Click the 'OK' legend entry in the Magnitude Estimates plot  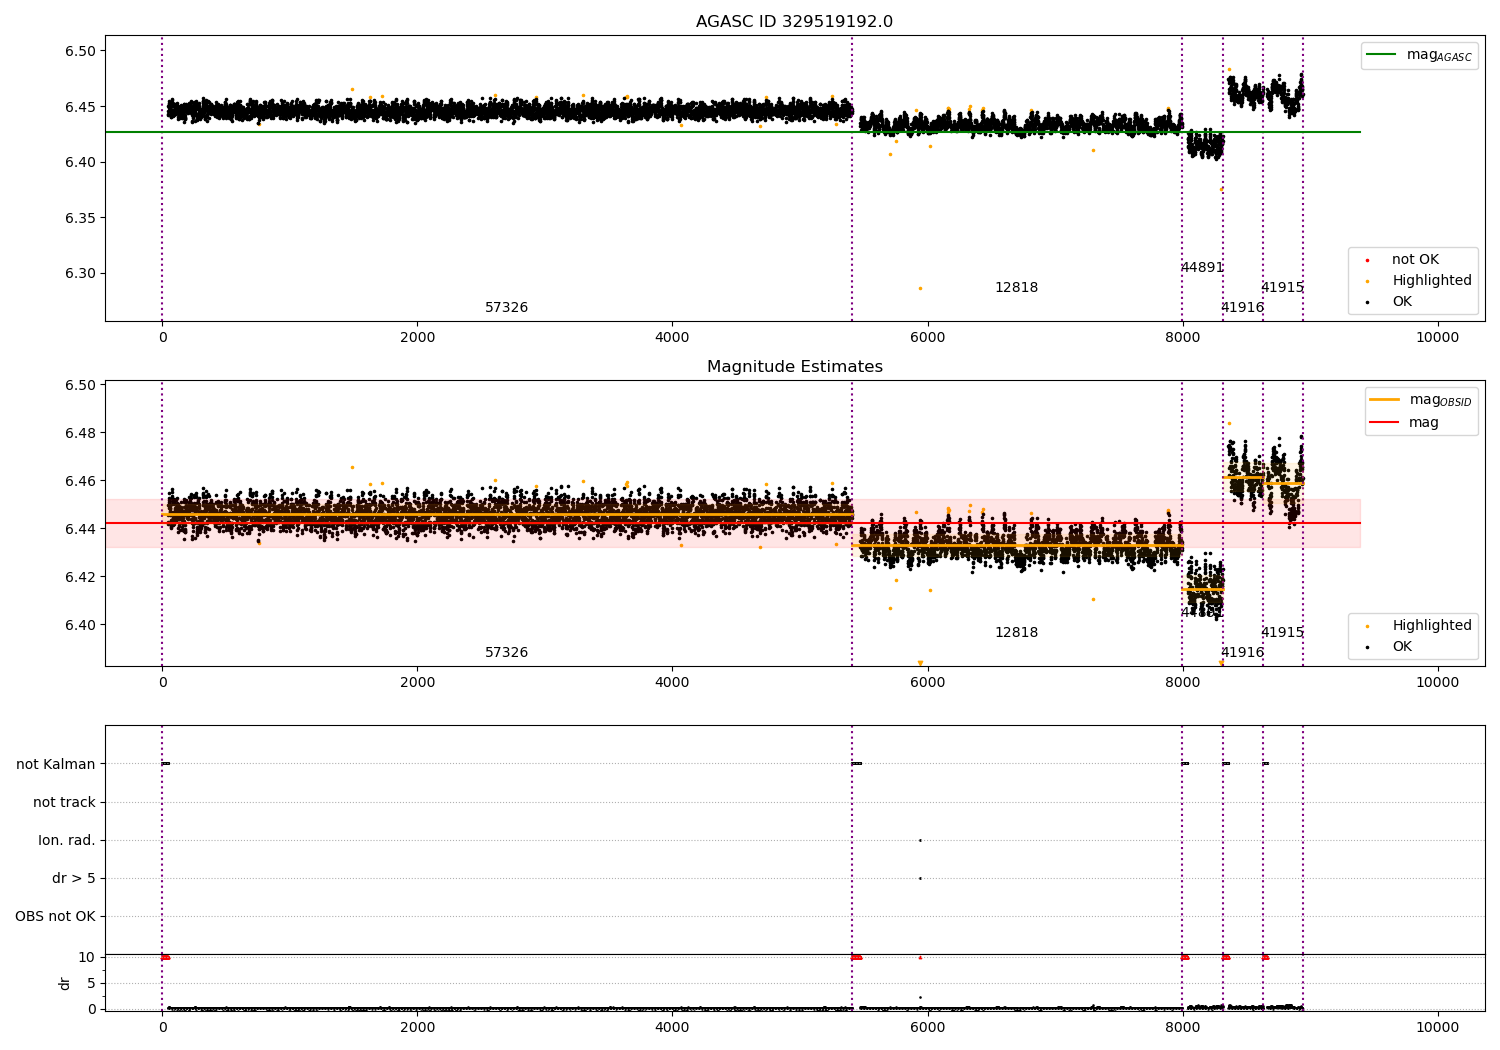point(1401,647)
